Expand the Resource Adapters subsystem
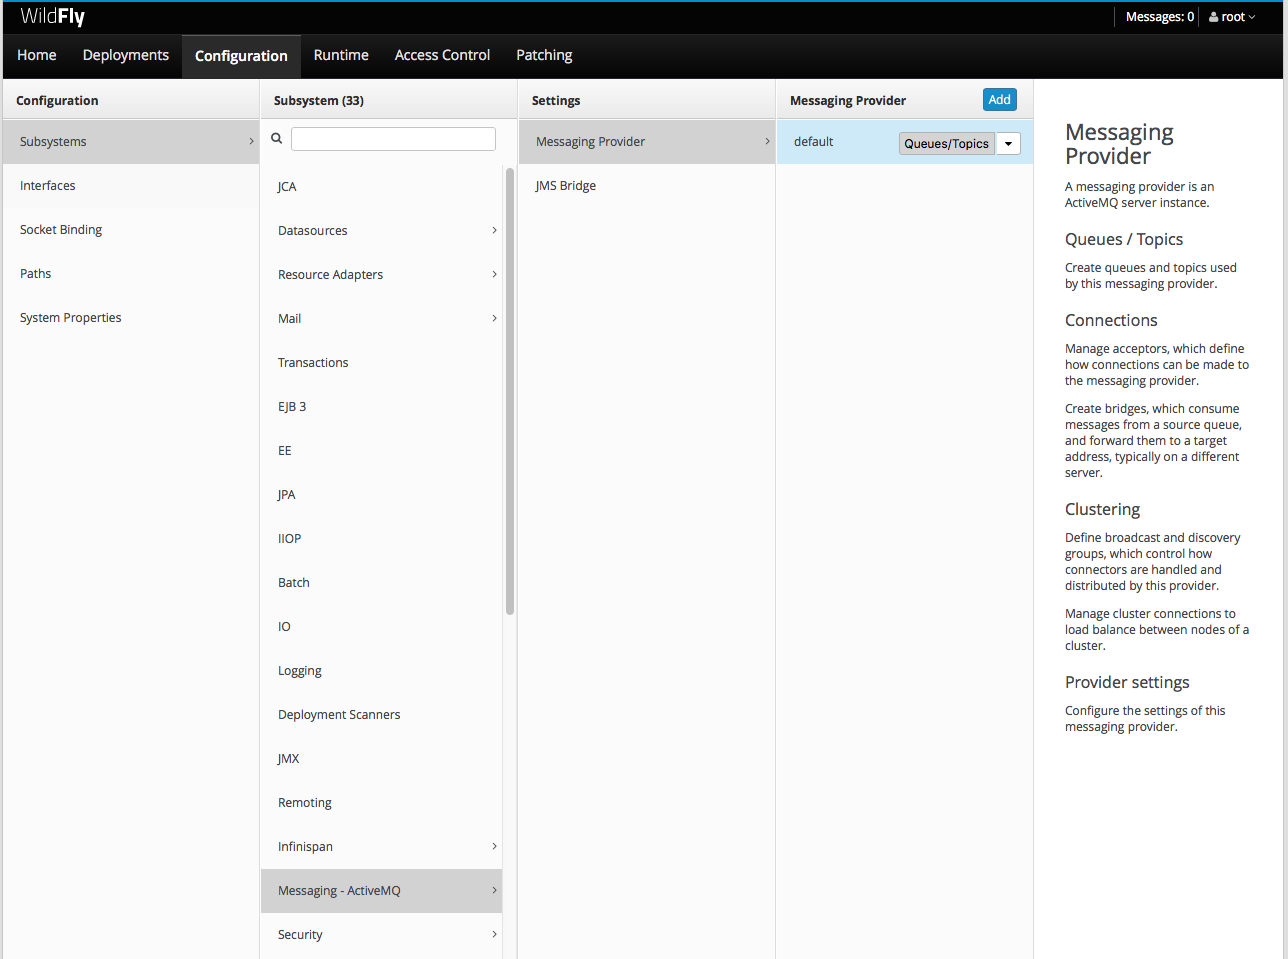 pos(493,274)
